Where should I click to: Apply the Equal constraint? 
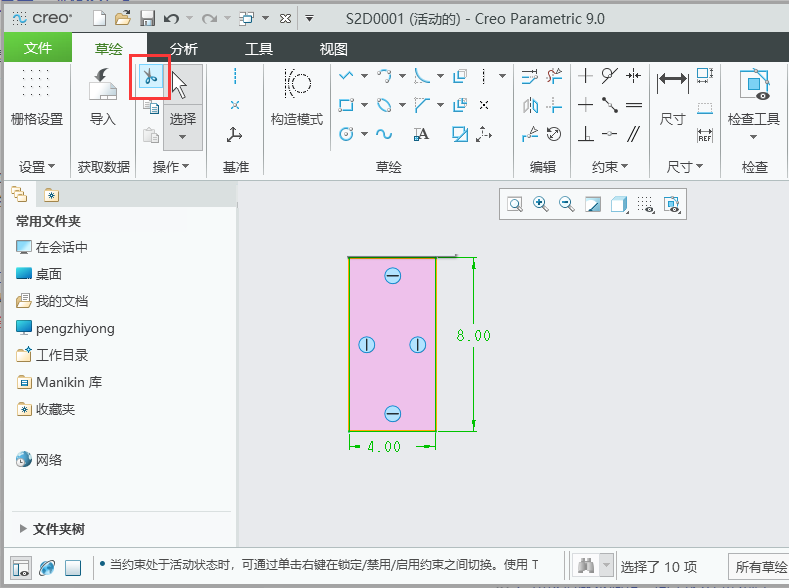pos(634,105)
